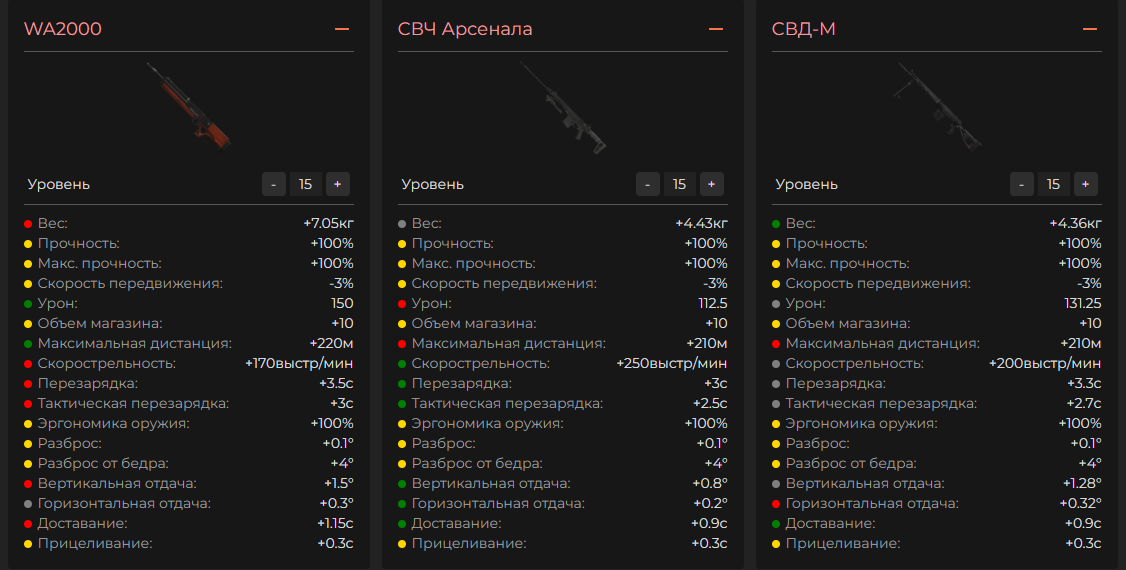Image resolution: width=1126 pixels, height=570 pixels.
Task: Click the СВЧ Арсенала level value field
Action: (680, 184)
